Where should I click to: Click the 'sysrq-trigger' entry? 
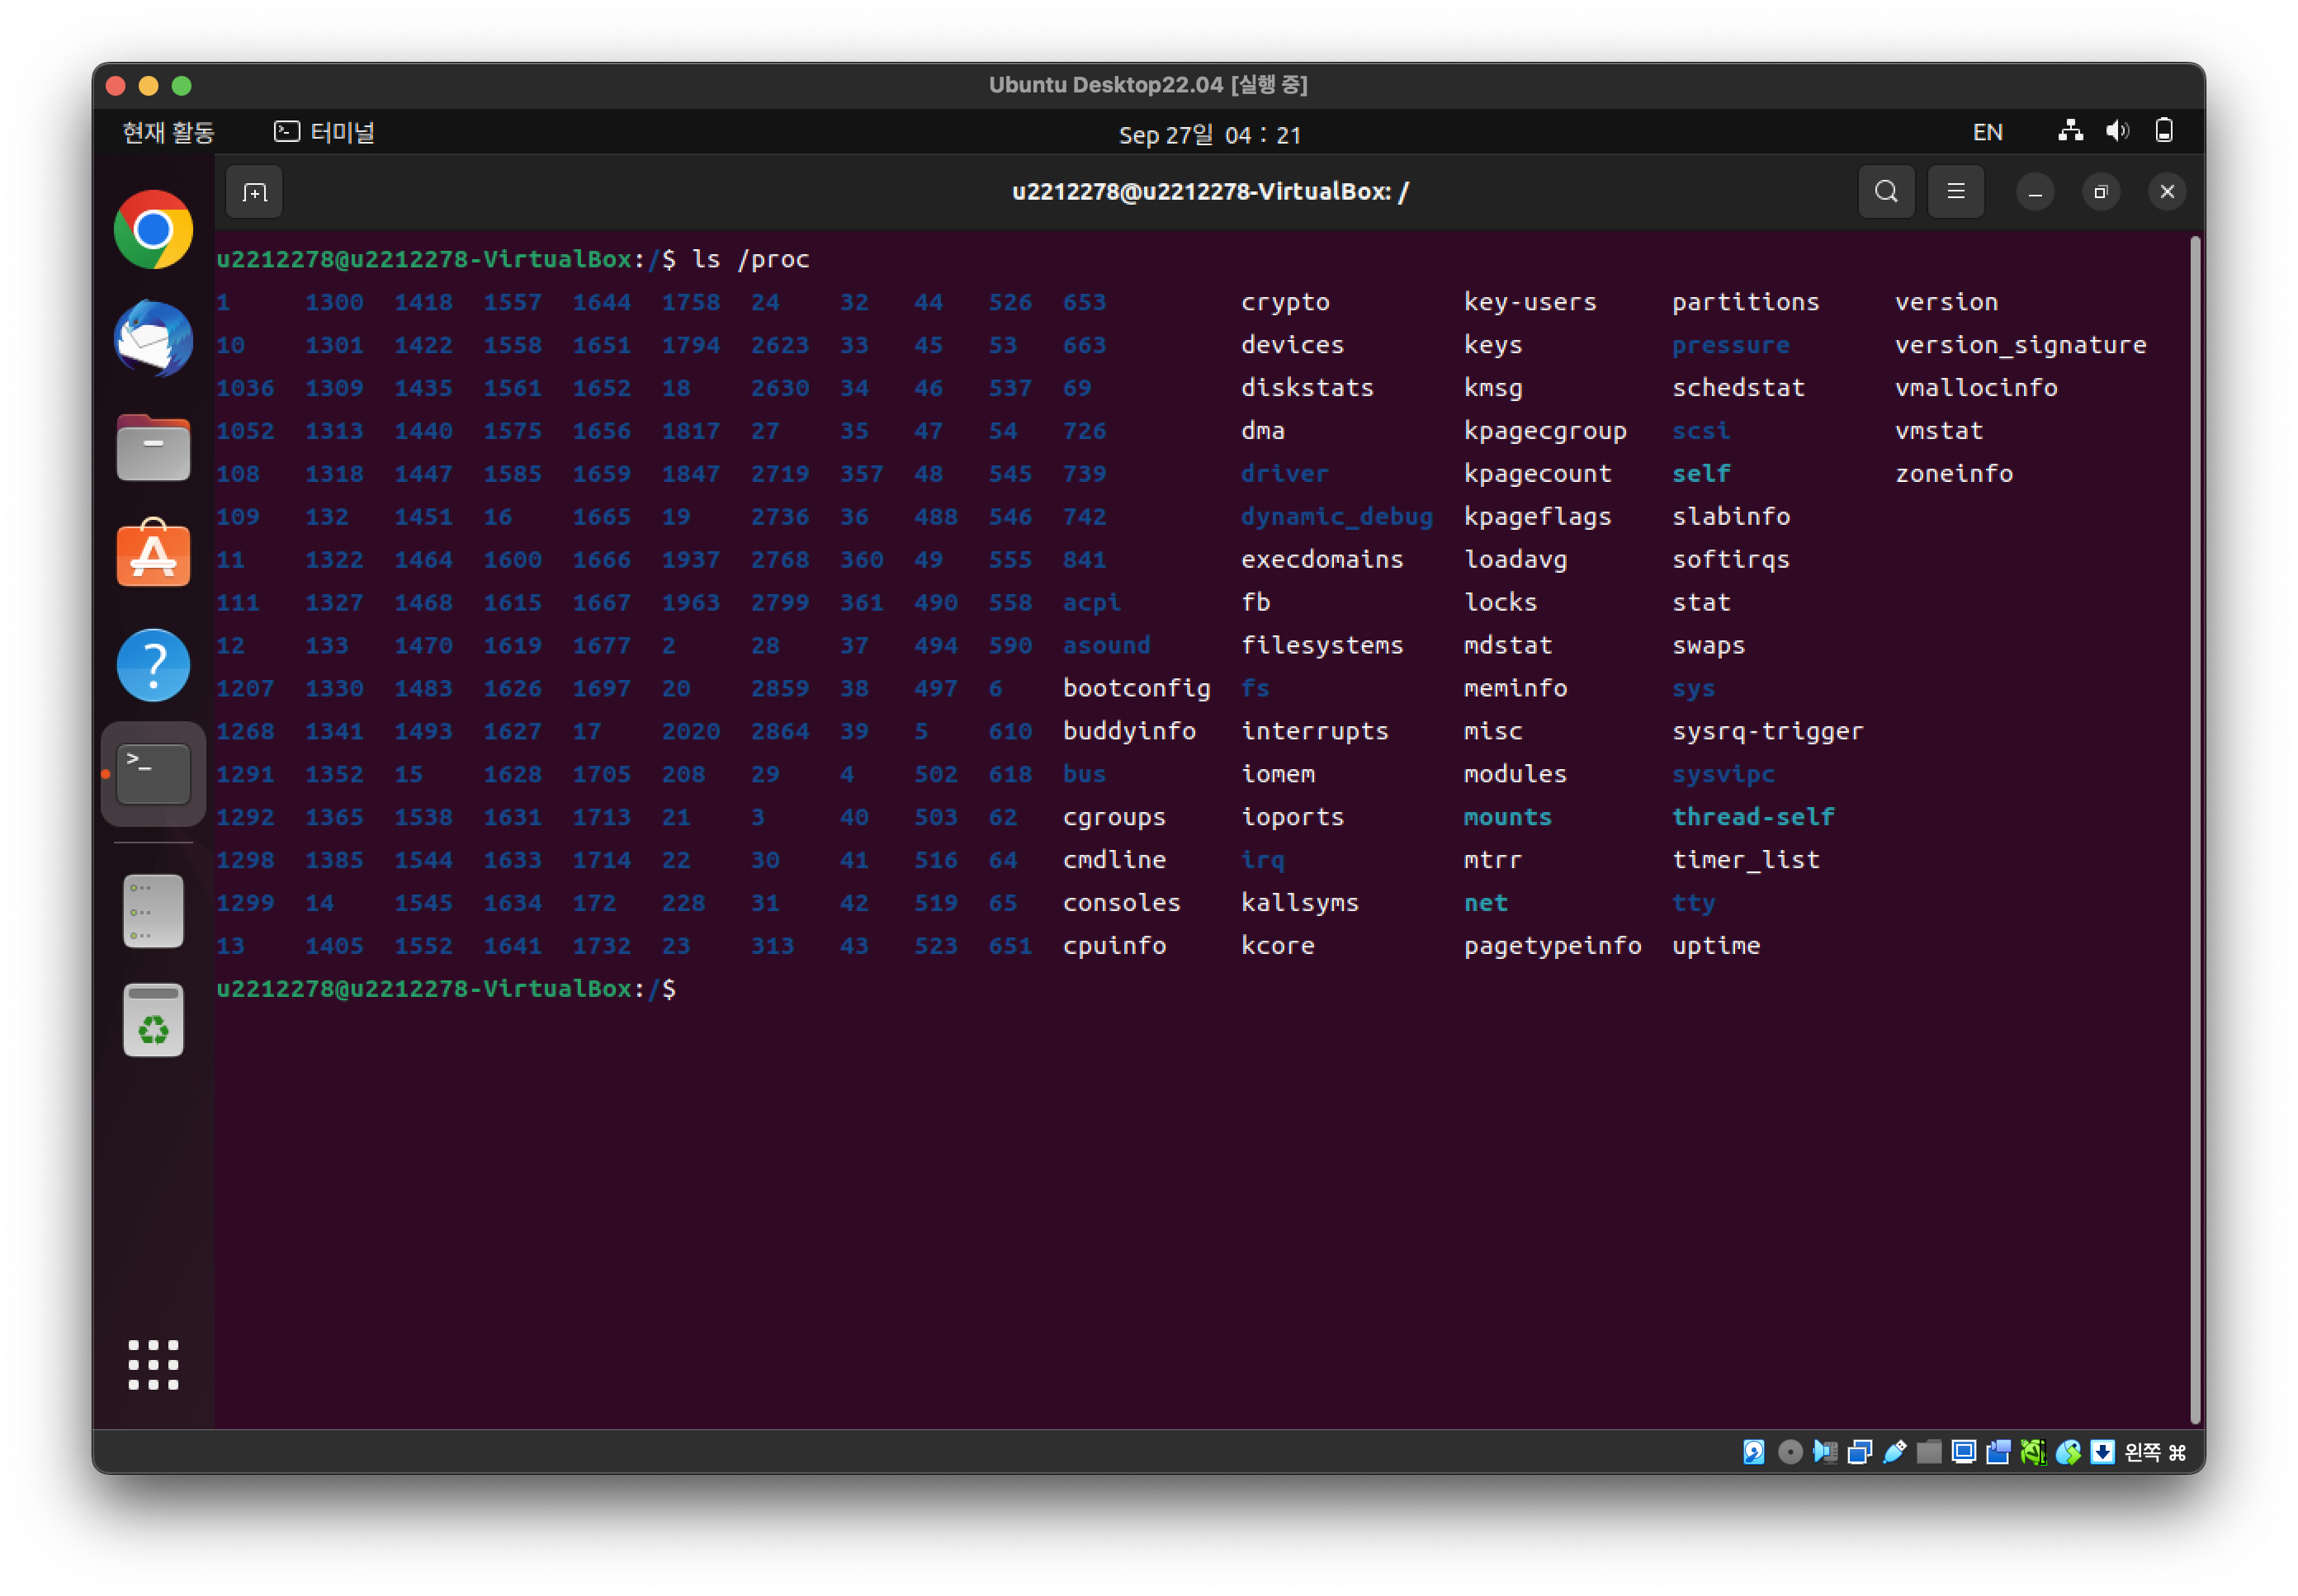(1767, 732)
